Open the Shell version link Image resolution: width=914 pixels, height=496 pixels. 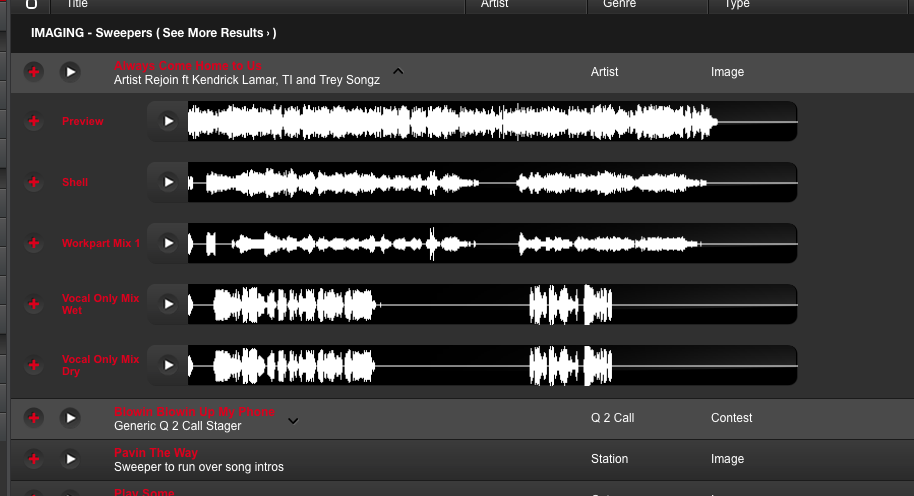(75, 182)
